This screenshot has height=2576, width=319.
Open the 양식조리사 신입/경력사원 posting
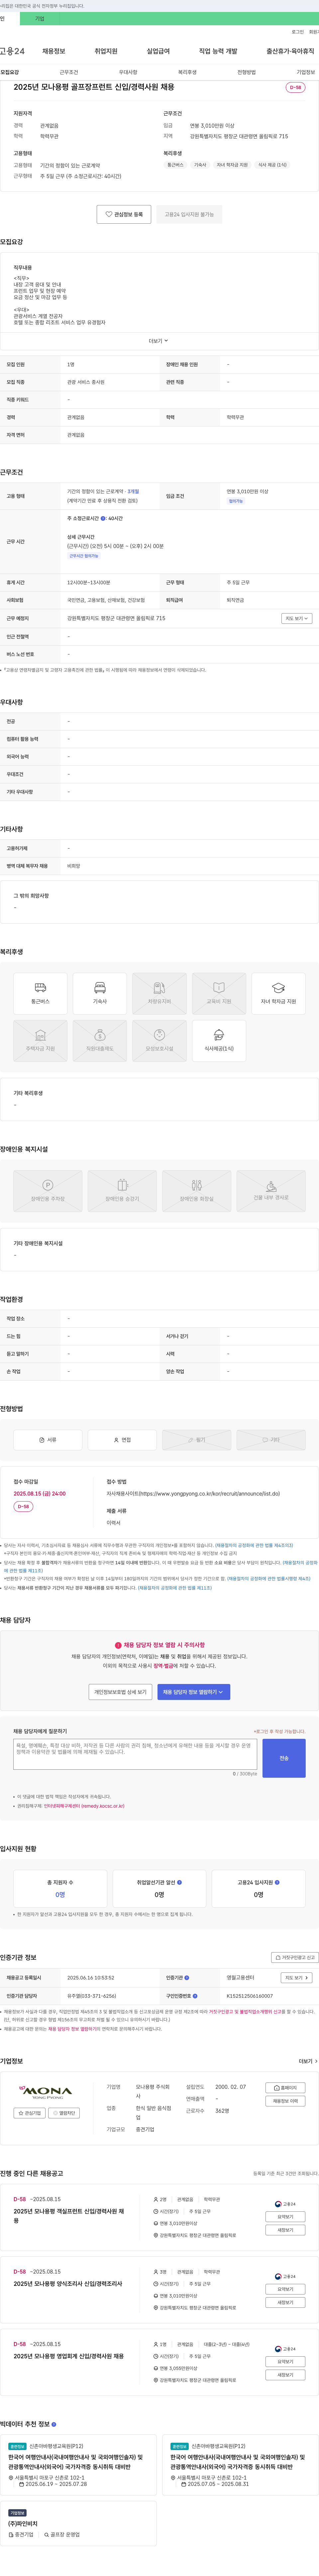pyautogui.click(x=68, y=2284)
